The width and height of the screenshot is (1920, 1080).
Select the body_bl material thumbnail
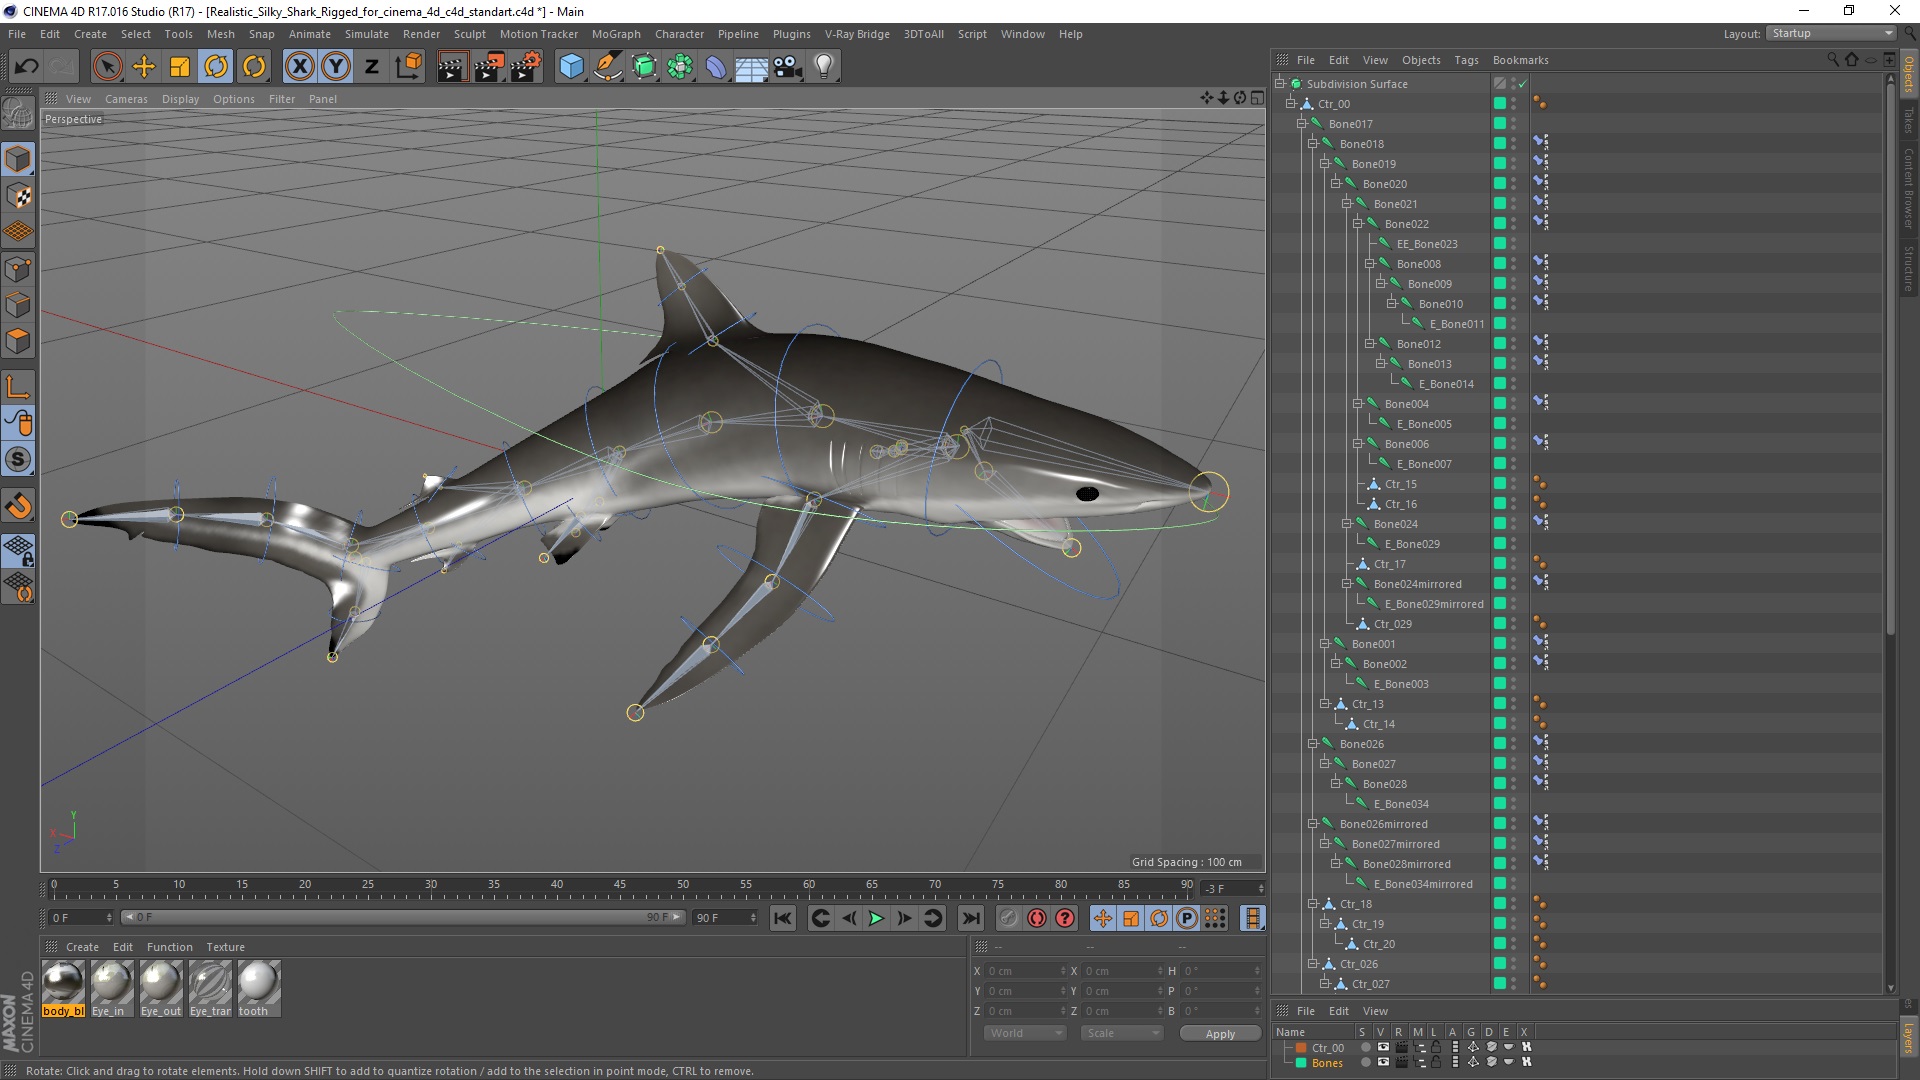63,988
